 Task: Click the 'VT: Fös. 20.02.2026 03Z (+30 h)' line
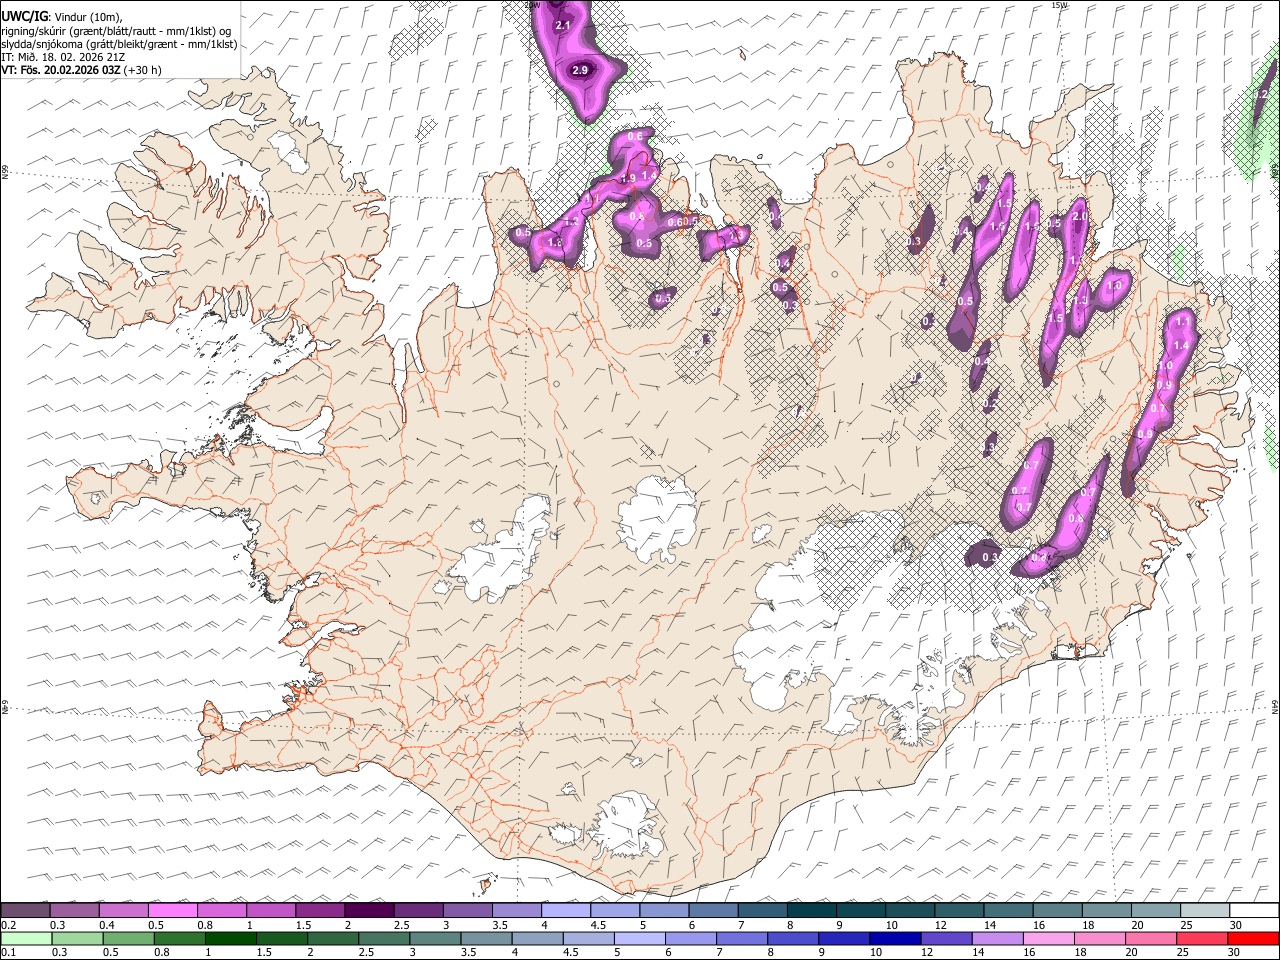point(82,70)
